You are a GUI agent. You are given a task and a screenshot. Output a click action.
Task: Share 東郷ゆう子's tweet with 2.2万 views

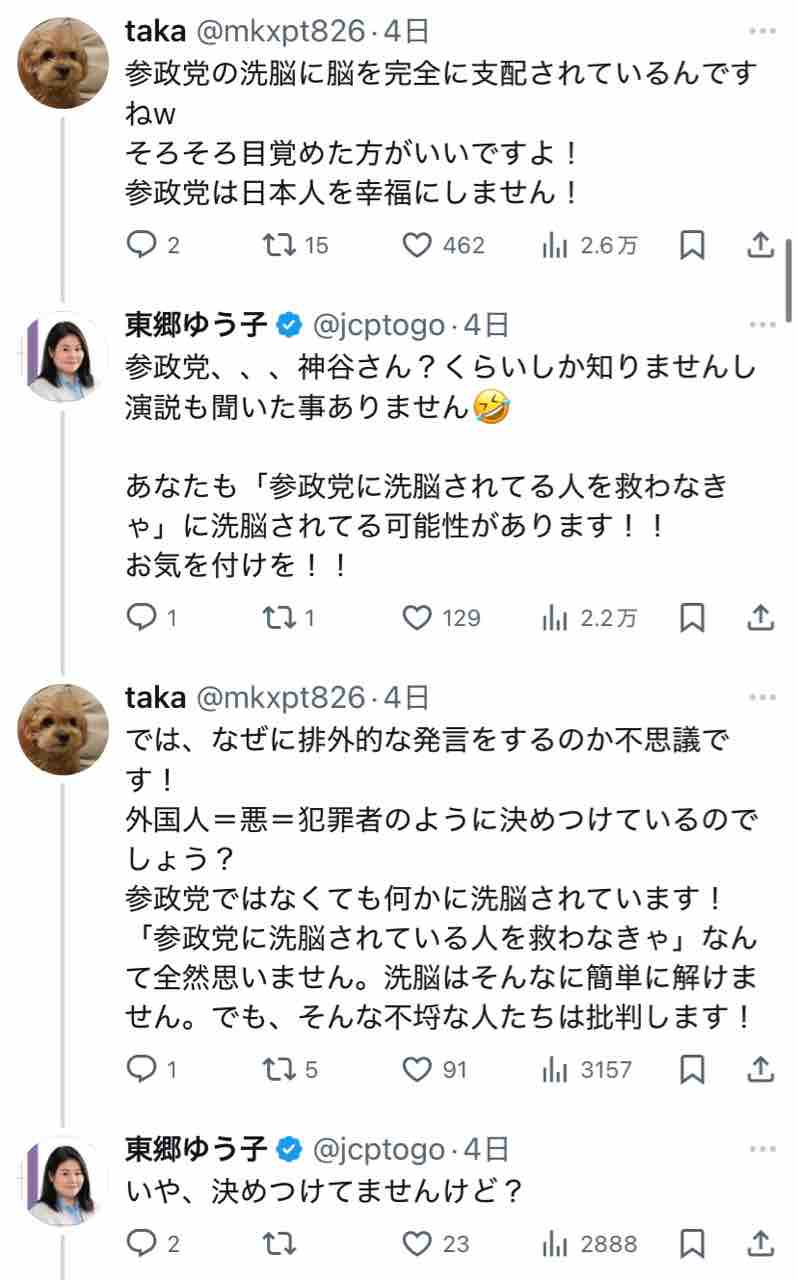(x=760, y=619)
